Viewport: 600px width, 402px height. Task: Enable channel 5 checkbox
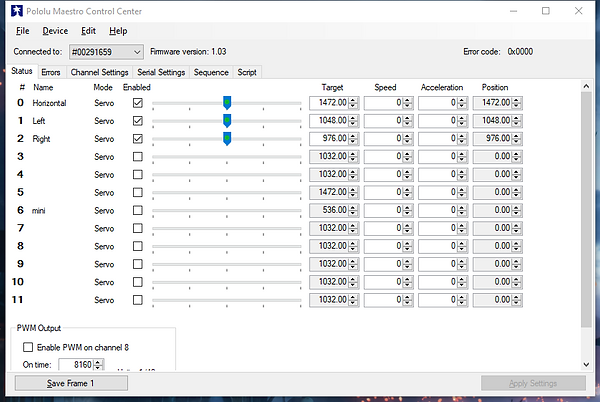138,192
